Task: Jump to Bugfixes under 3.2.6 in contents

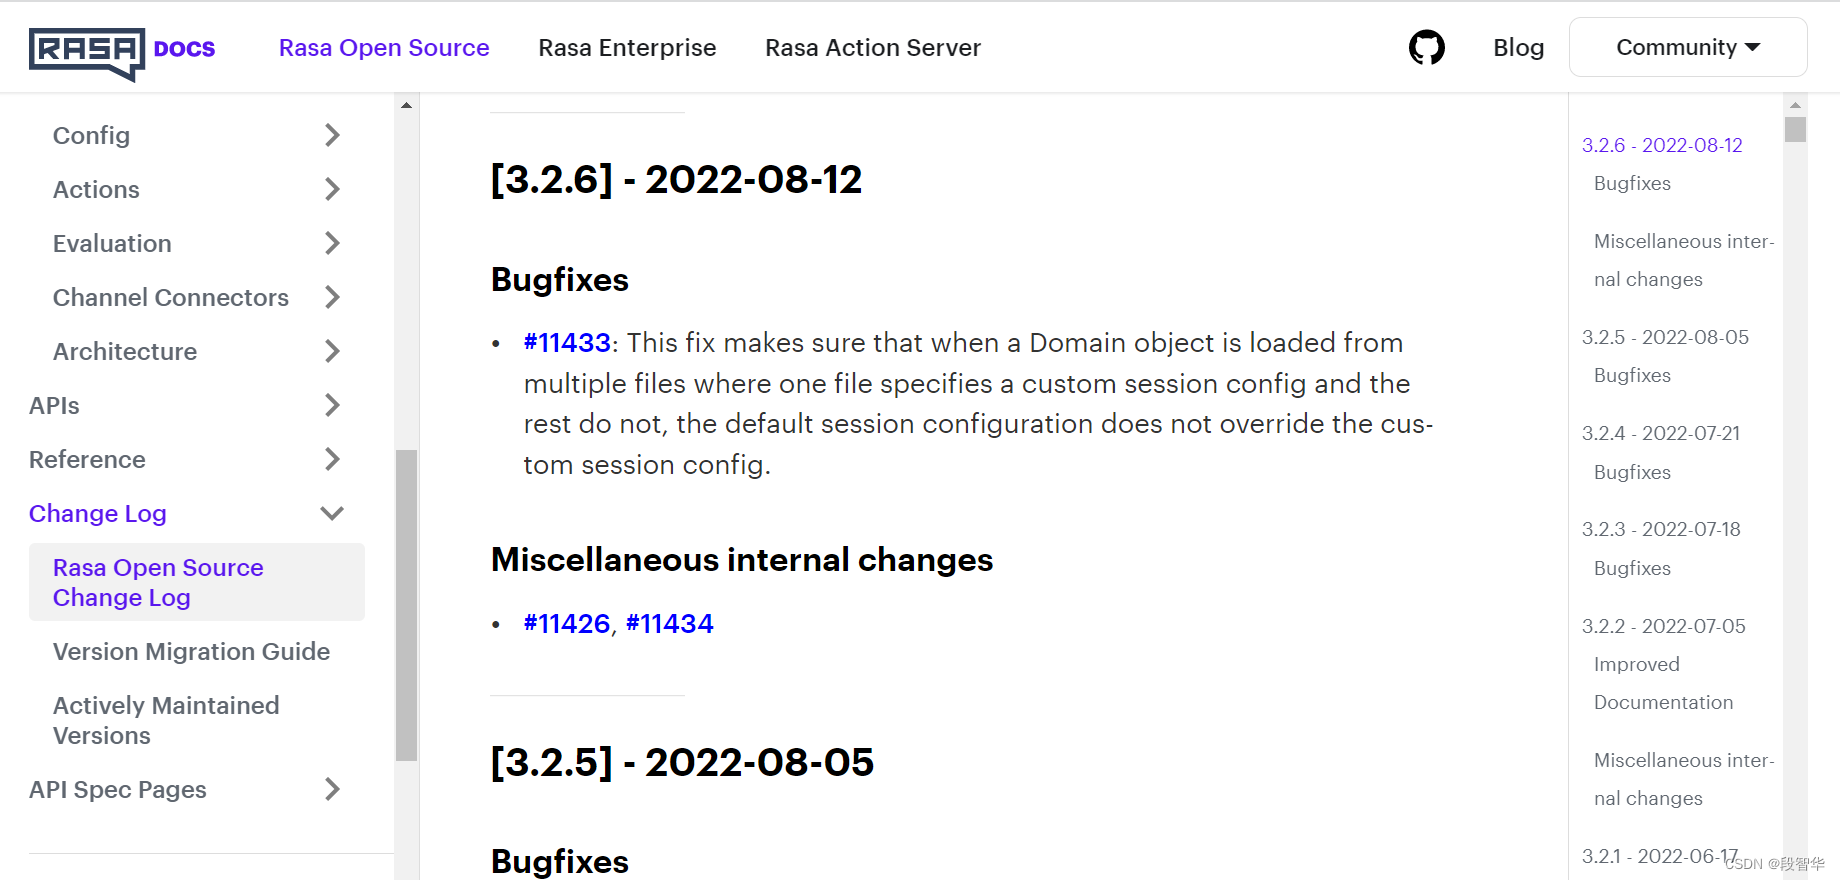Action: 1632,183
